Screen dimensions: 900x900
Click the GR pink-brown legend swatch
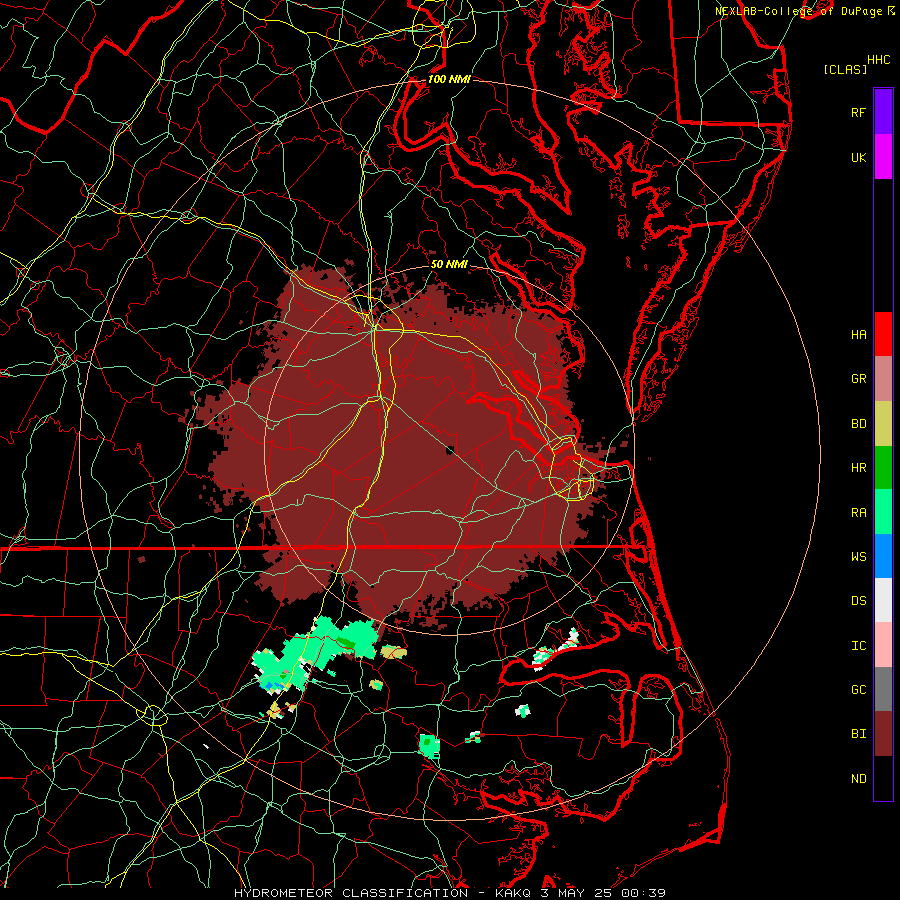click(883, 379)
